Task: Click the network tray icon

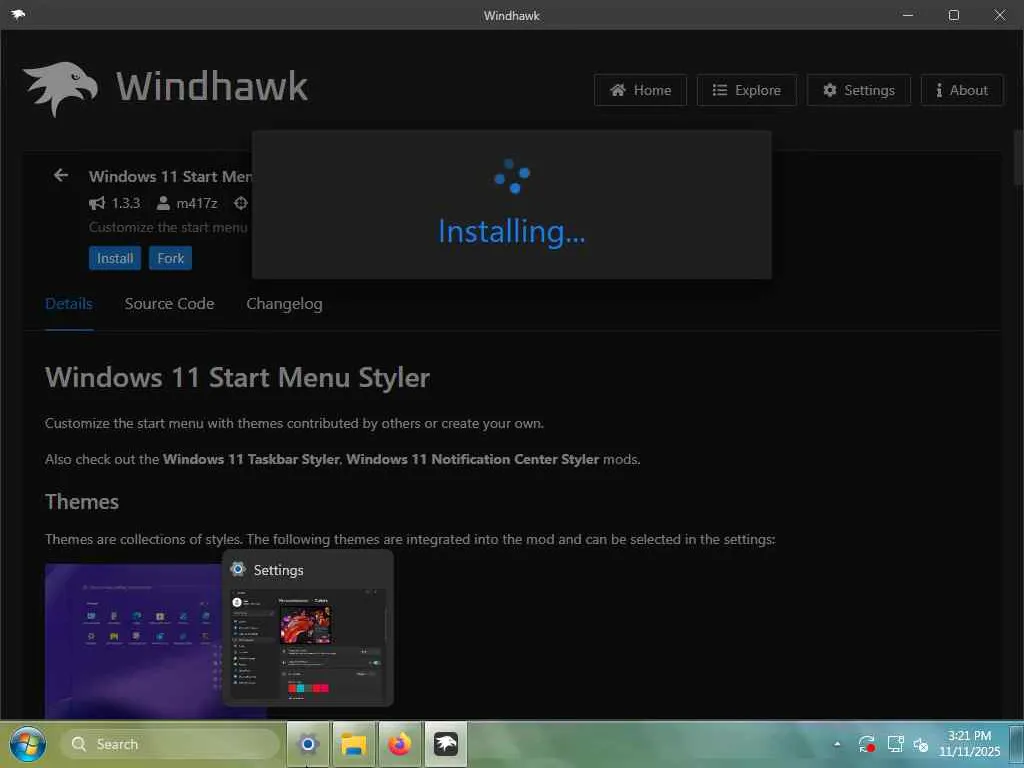Action: 895,744
